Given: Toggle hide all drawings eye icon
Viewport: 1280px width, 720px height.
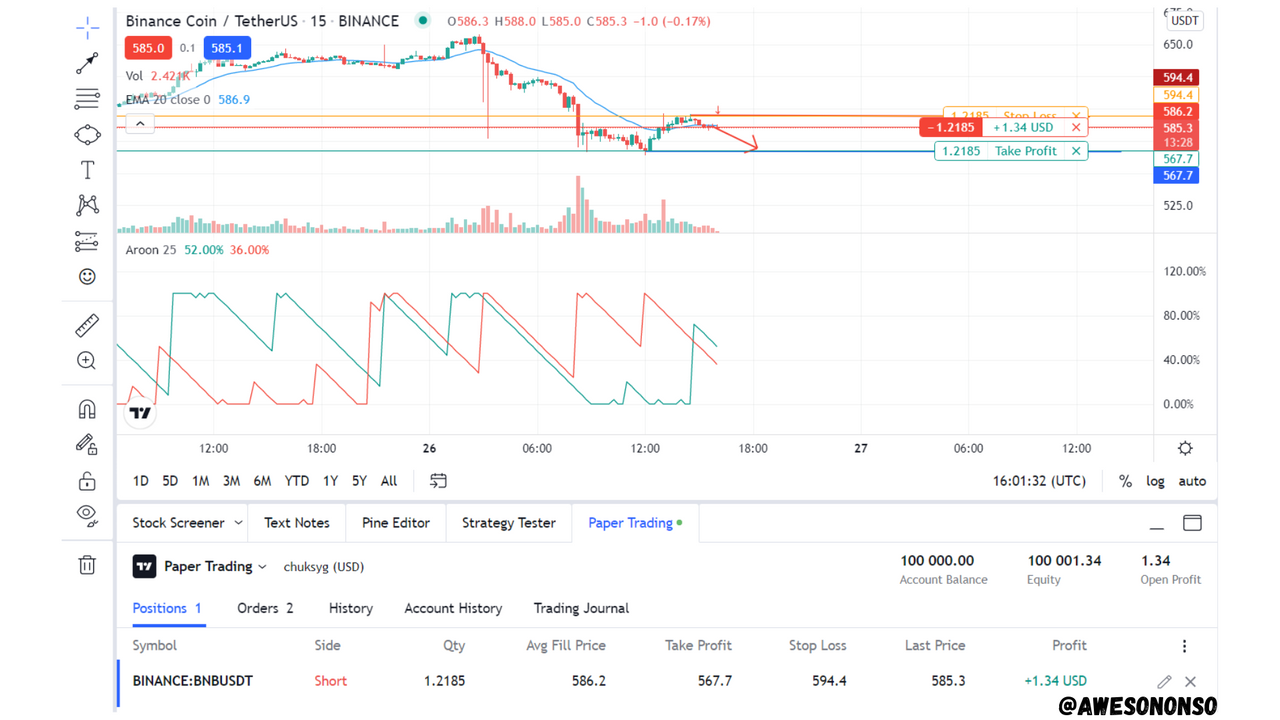Looking at the screenshot, I should (87, 515).
